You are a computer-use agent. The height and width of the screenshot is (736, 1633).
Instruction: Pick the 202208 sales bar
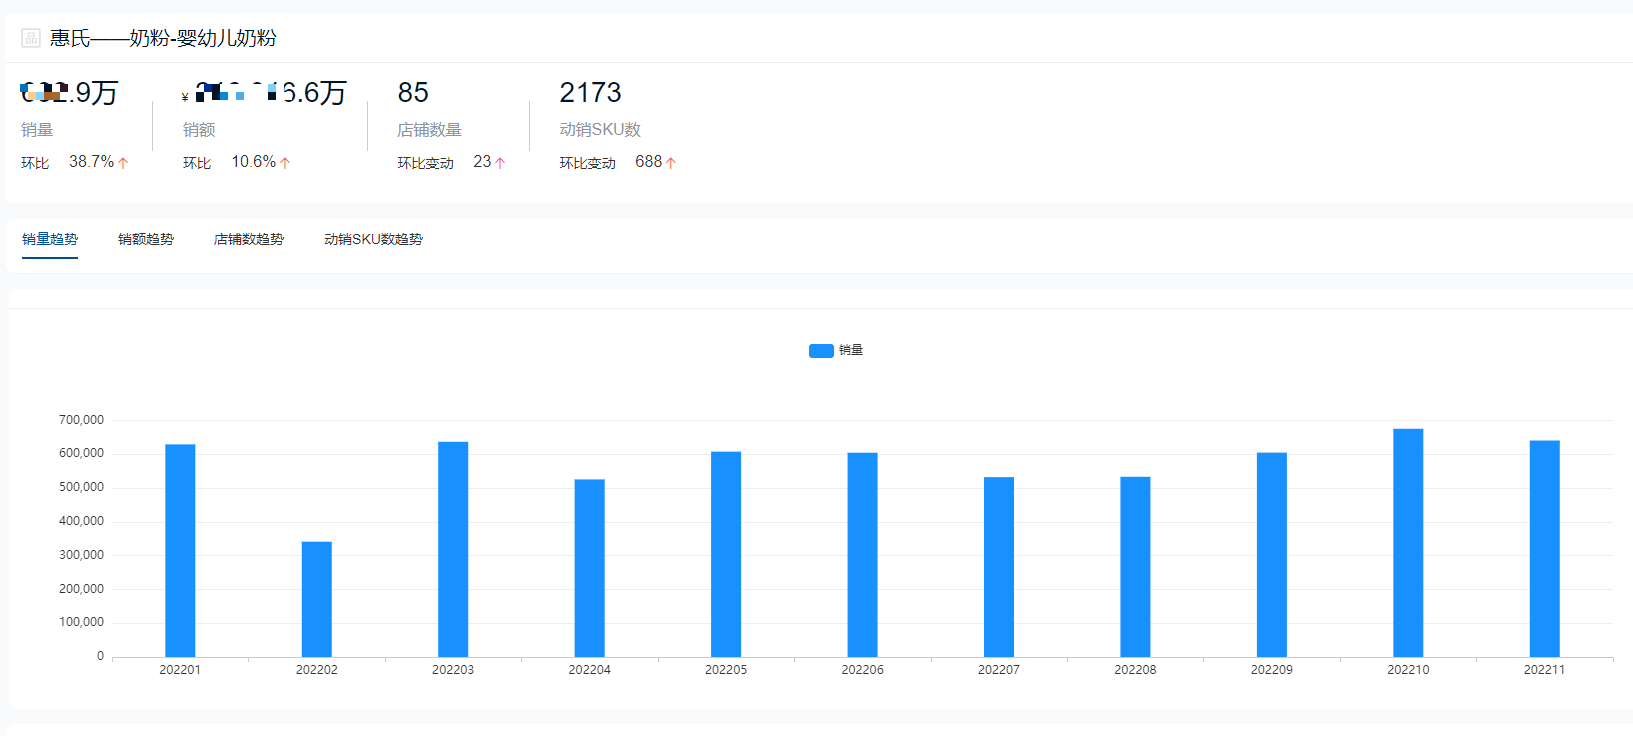click(1135, 567)
